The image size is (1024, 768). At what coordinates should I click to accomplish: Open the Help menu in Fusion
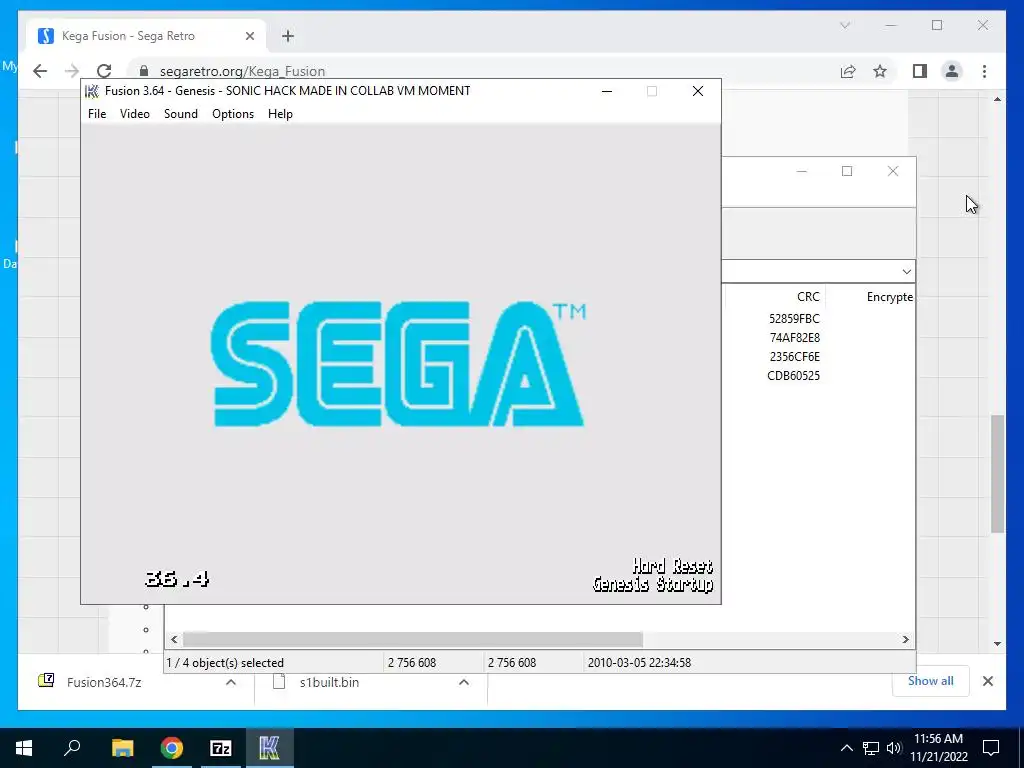point(280,114)
